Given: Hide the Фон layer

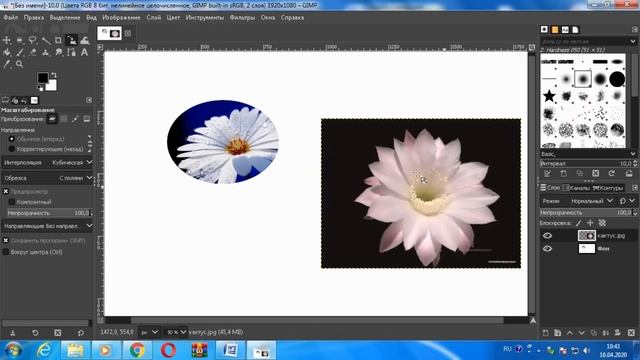Looking at the screenshot, I should (x=547, y=249).
